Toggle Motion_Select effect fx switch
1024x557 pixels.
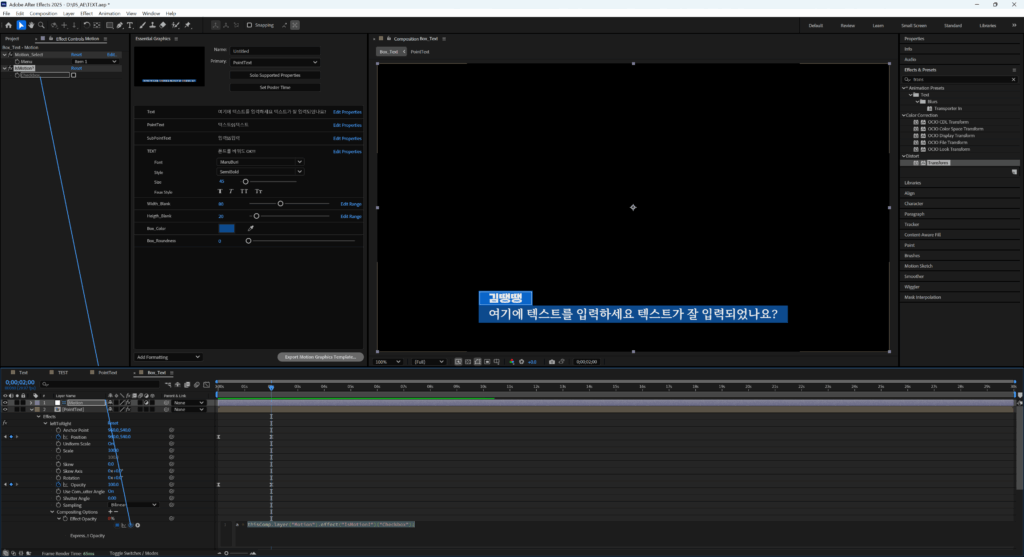10,55
